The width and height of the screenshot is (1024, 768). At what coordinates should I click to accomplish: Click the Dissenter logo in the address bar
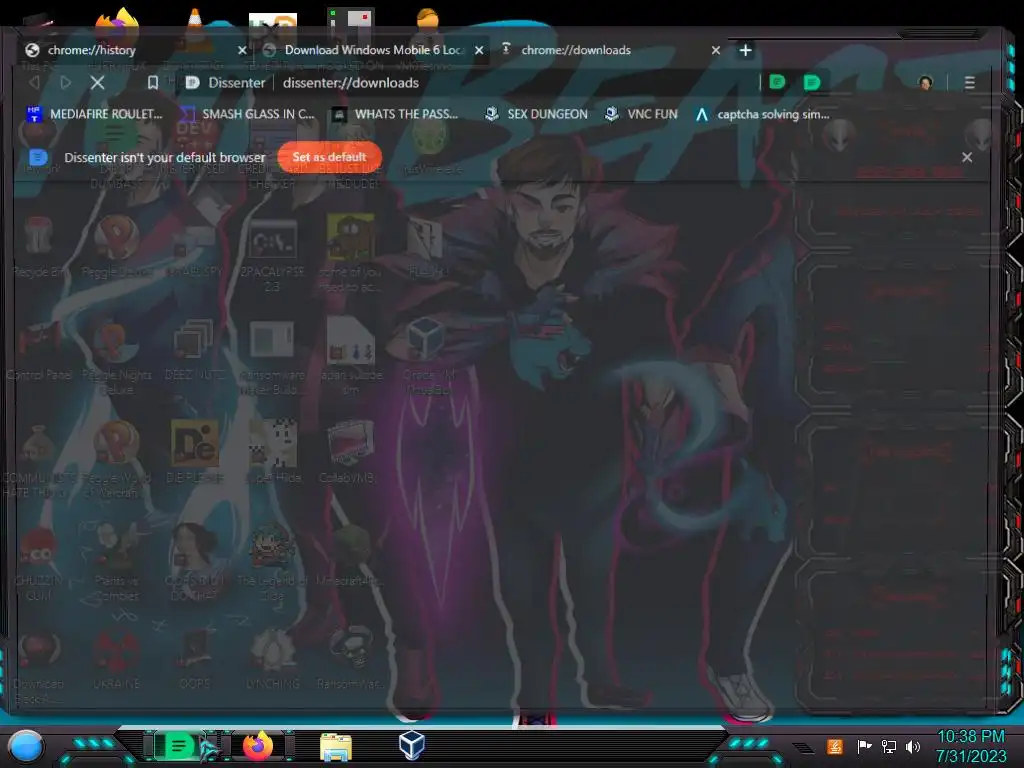(192, 82)
